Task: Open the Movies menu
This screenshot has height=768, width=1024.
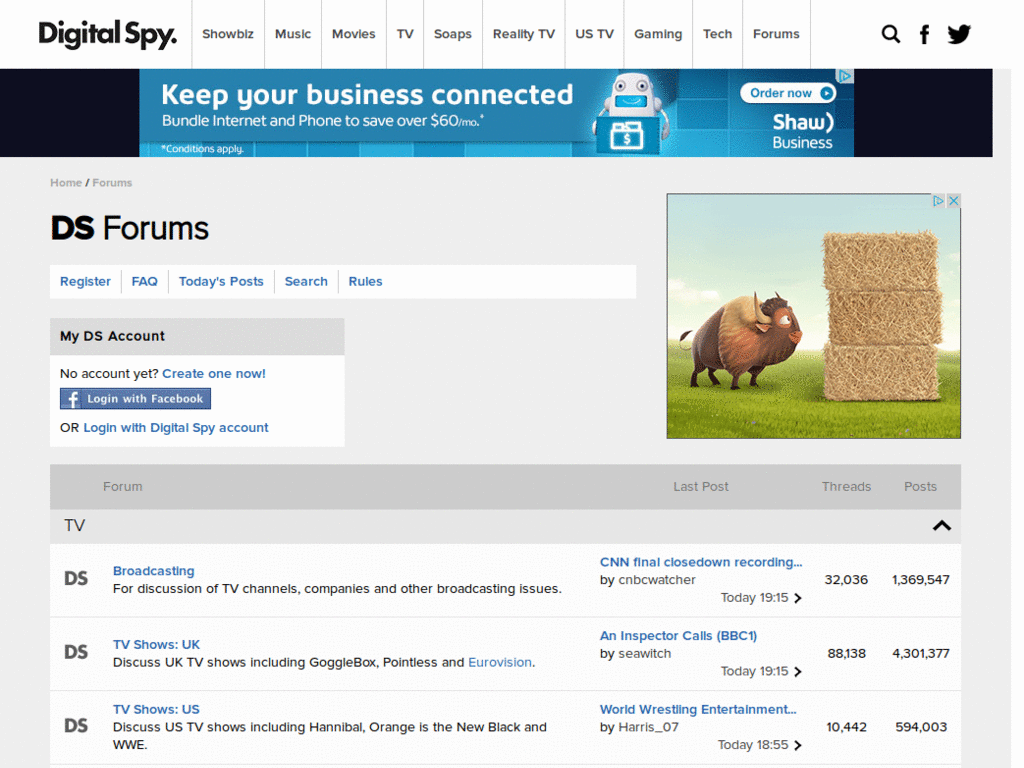Action: coord(353,34)
